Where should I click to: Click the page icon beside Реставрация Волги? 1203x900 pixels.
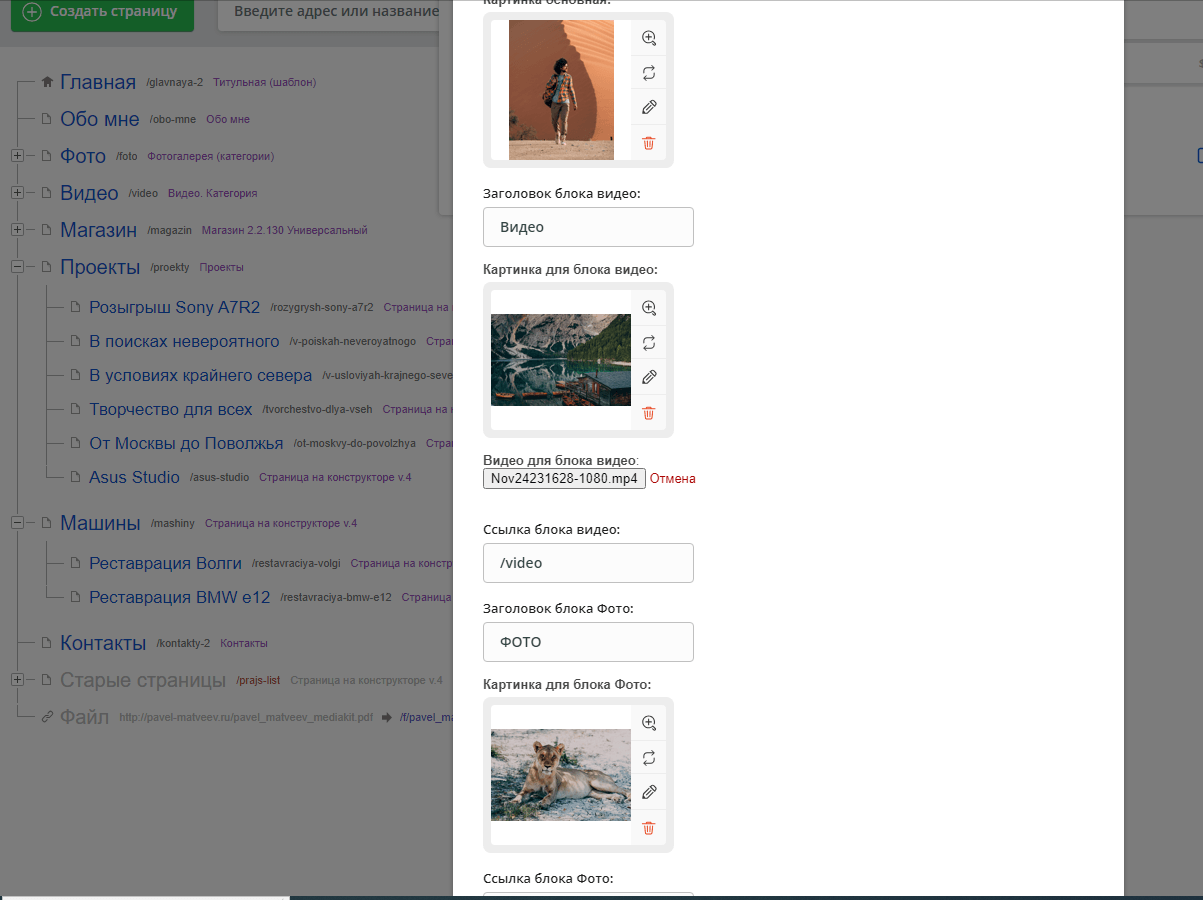pyautogui.click(x=75, y=563)
